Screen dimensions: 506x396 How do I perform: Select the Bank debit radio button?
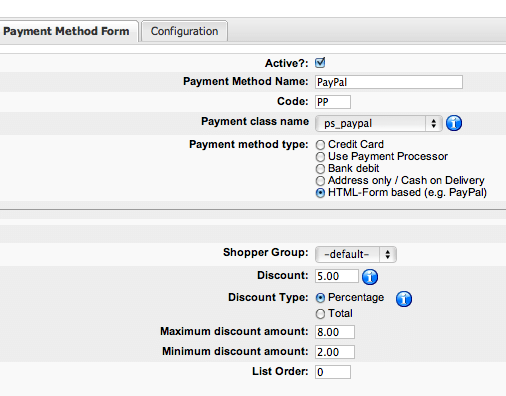pyautogui.click(x=320, y=169)
